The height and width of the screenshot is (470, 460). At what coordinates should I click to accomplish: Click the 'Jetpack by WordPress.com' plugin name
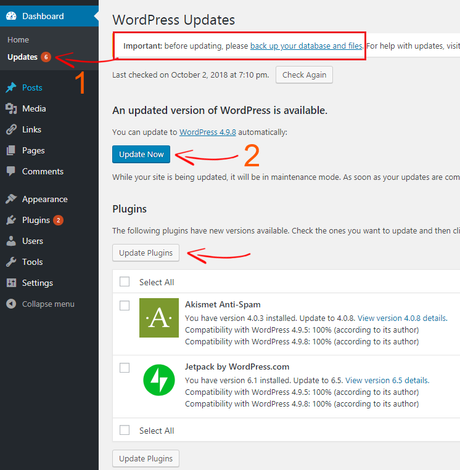(x=237, y=367)
